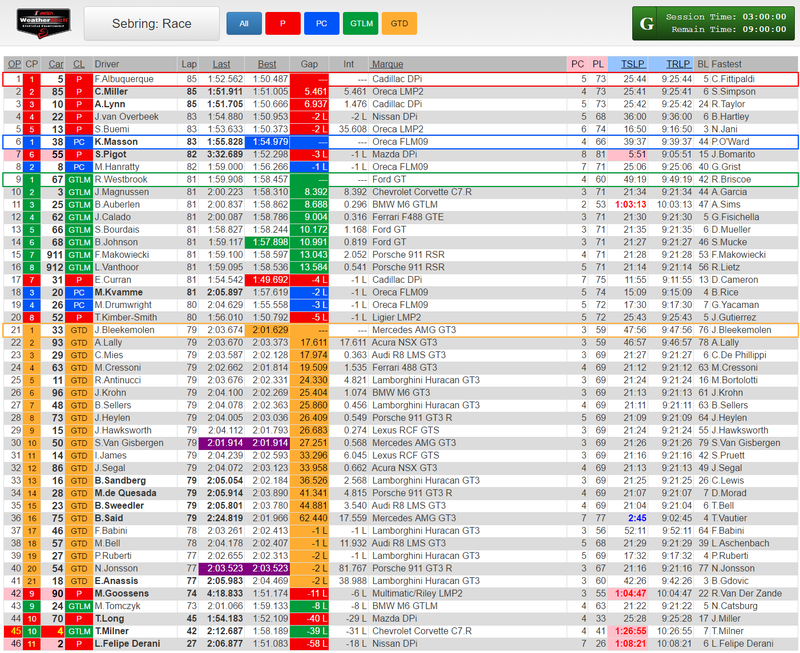800x653 pixels.
Task: Click the Remain Time 09:00:00 readout
Action: coord(729,30)
